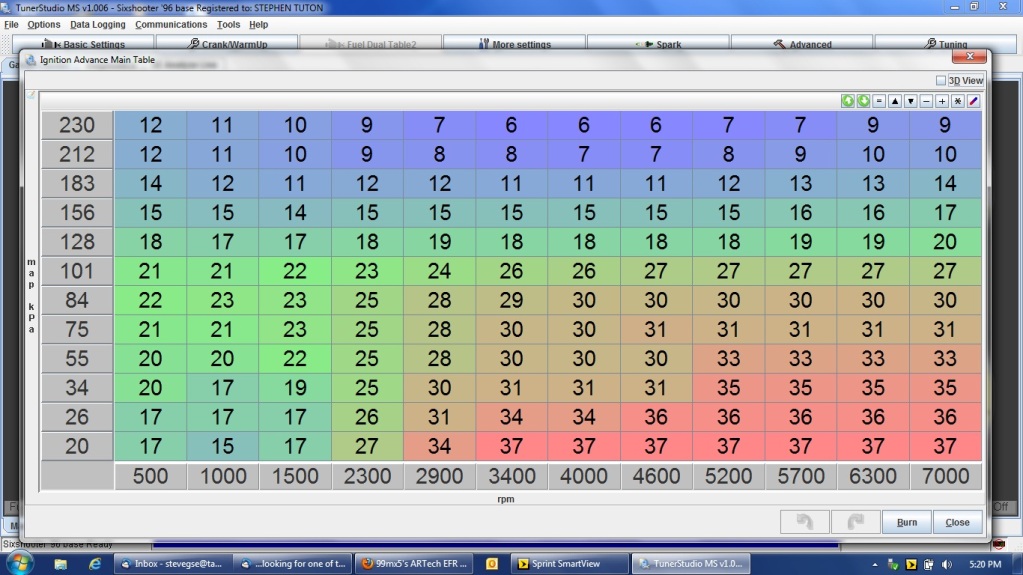This screenshot has height=575, width=1023.
Task: Enable the 3D View checkbox
Action: click(941, 81)
